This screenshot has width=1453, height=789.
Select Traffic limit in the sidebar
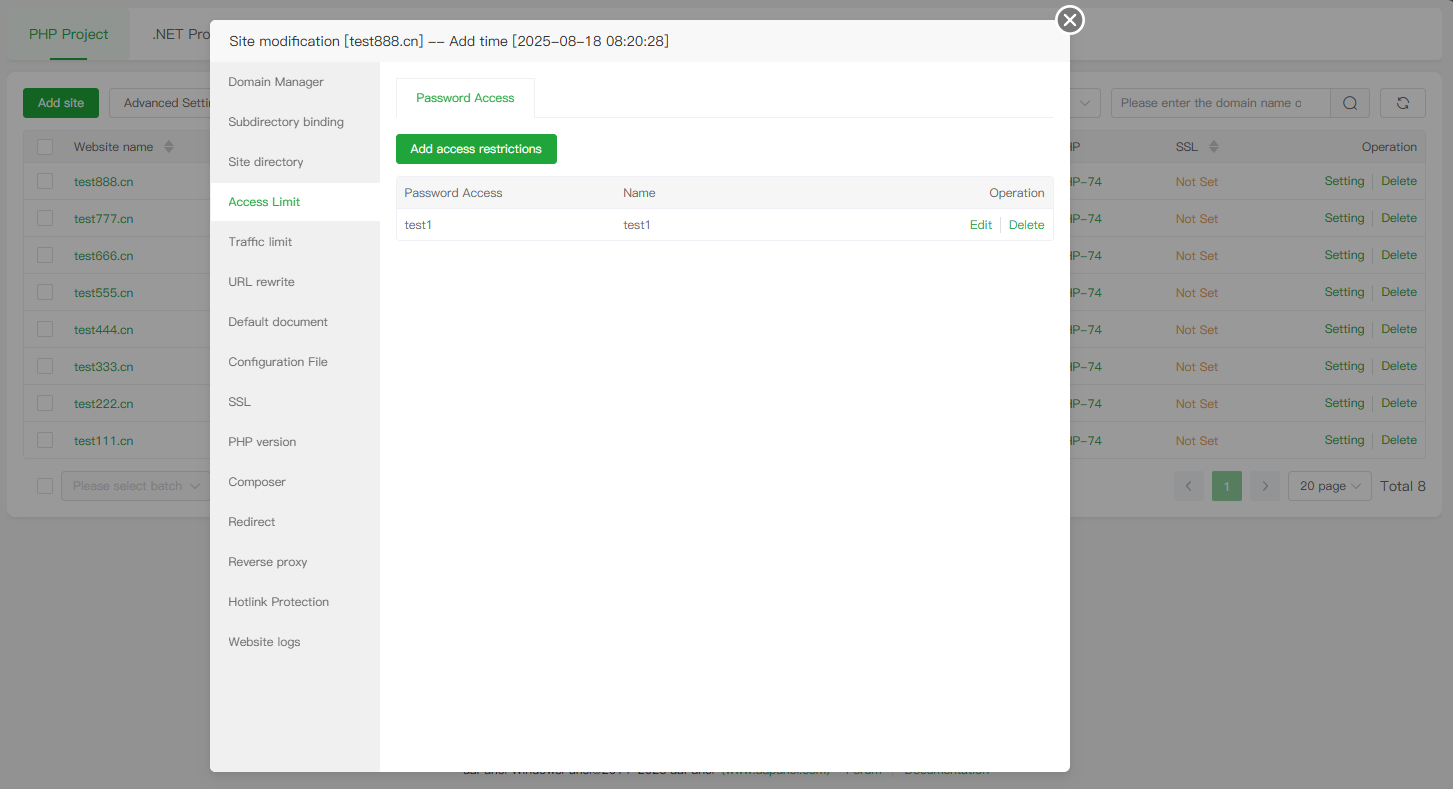coord(260,242)
